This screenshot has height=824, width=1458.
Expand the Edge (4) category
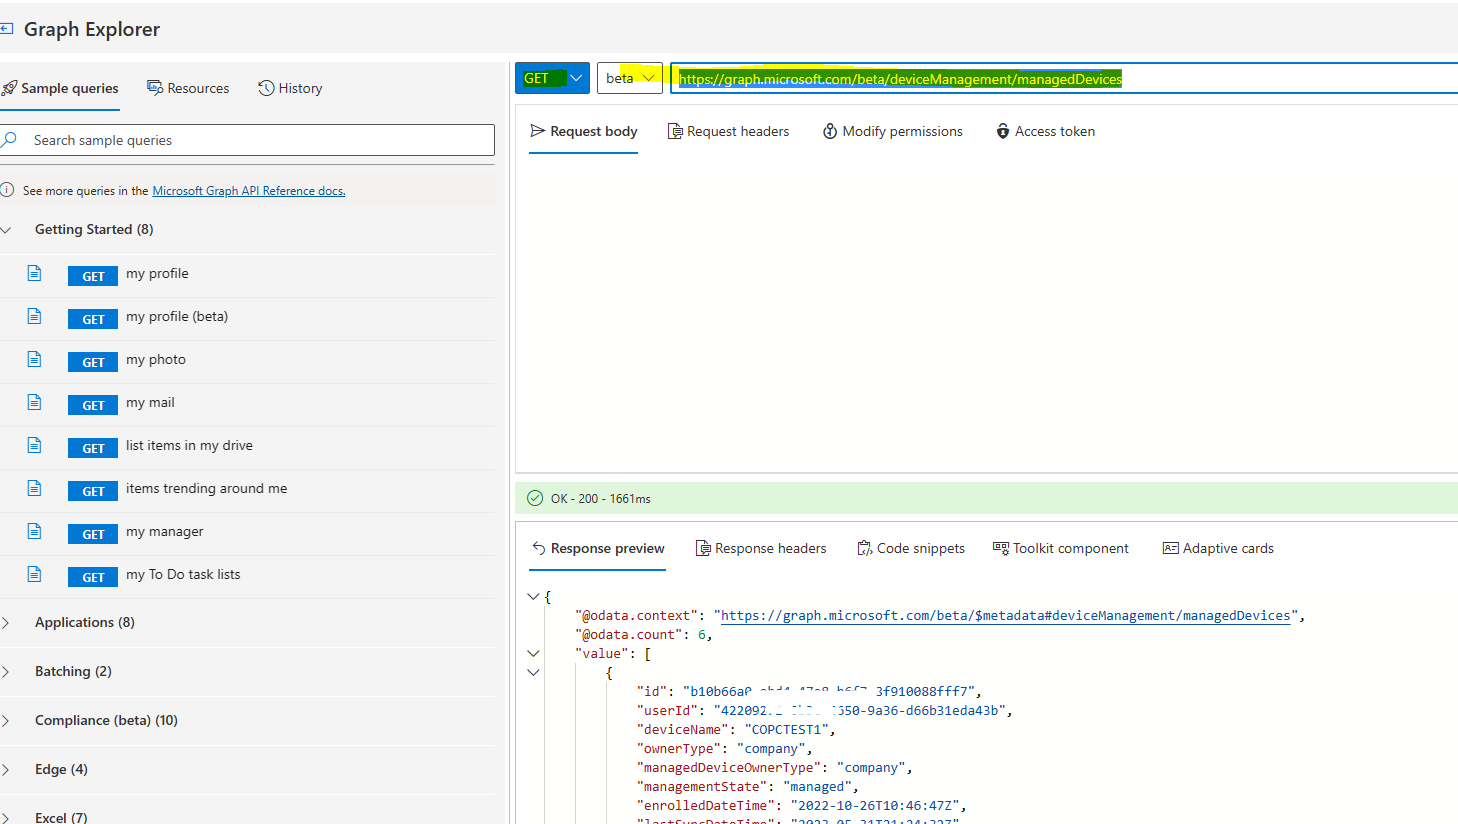[6, 770]
